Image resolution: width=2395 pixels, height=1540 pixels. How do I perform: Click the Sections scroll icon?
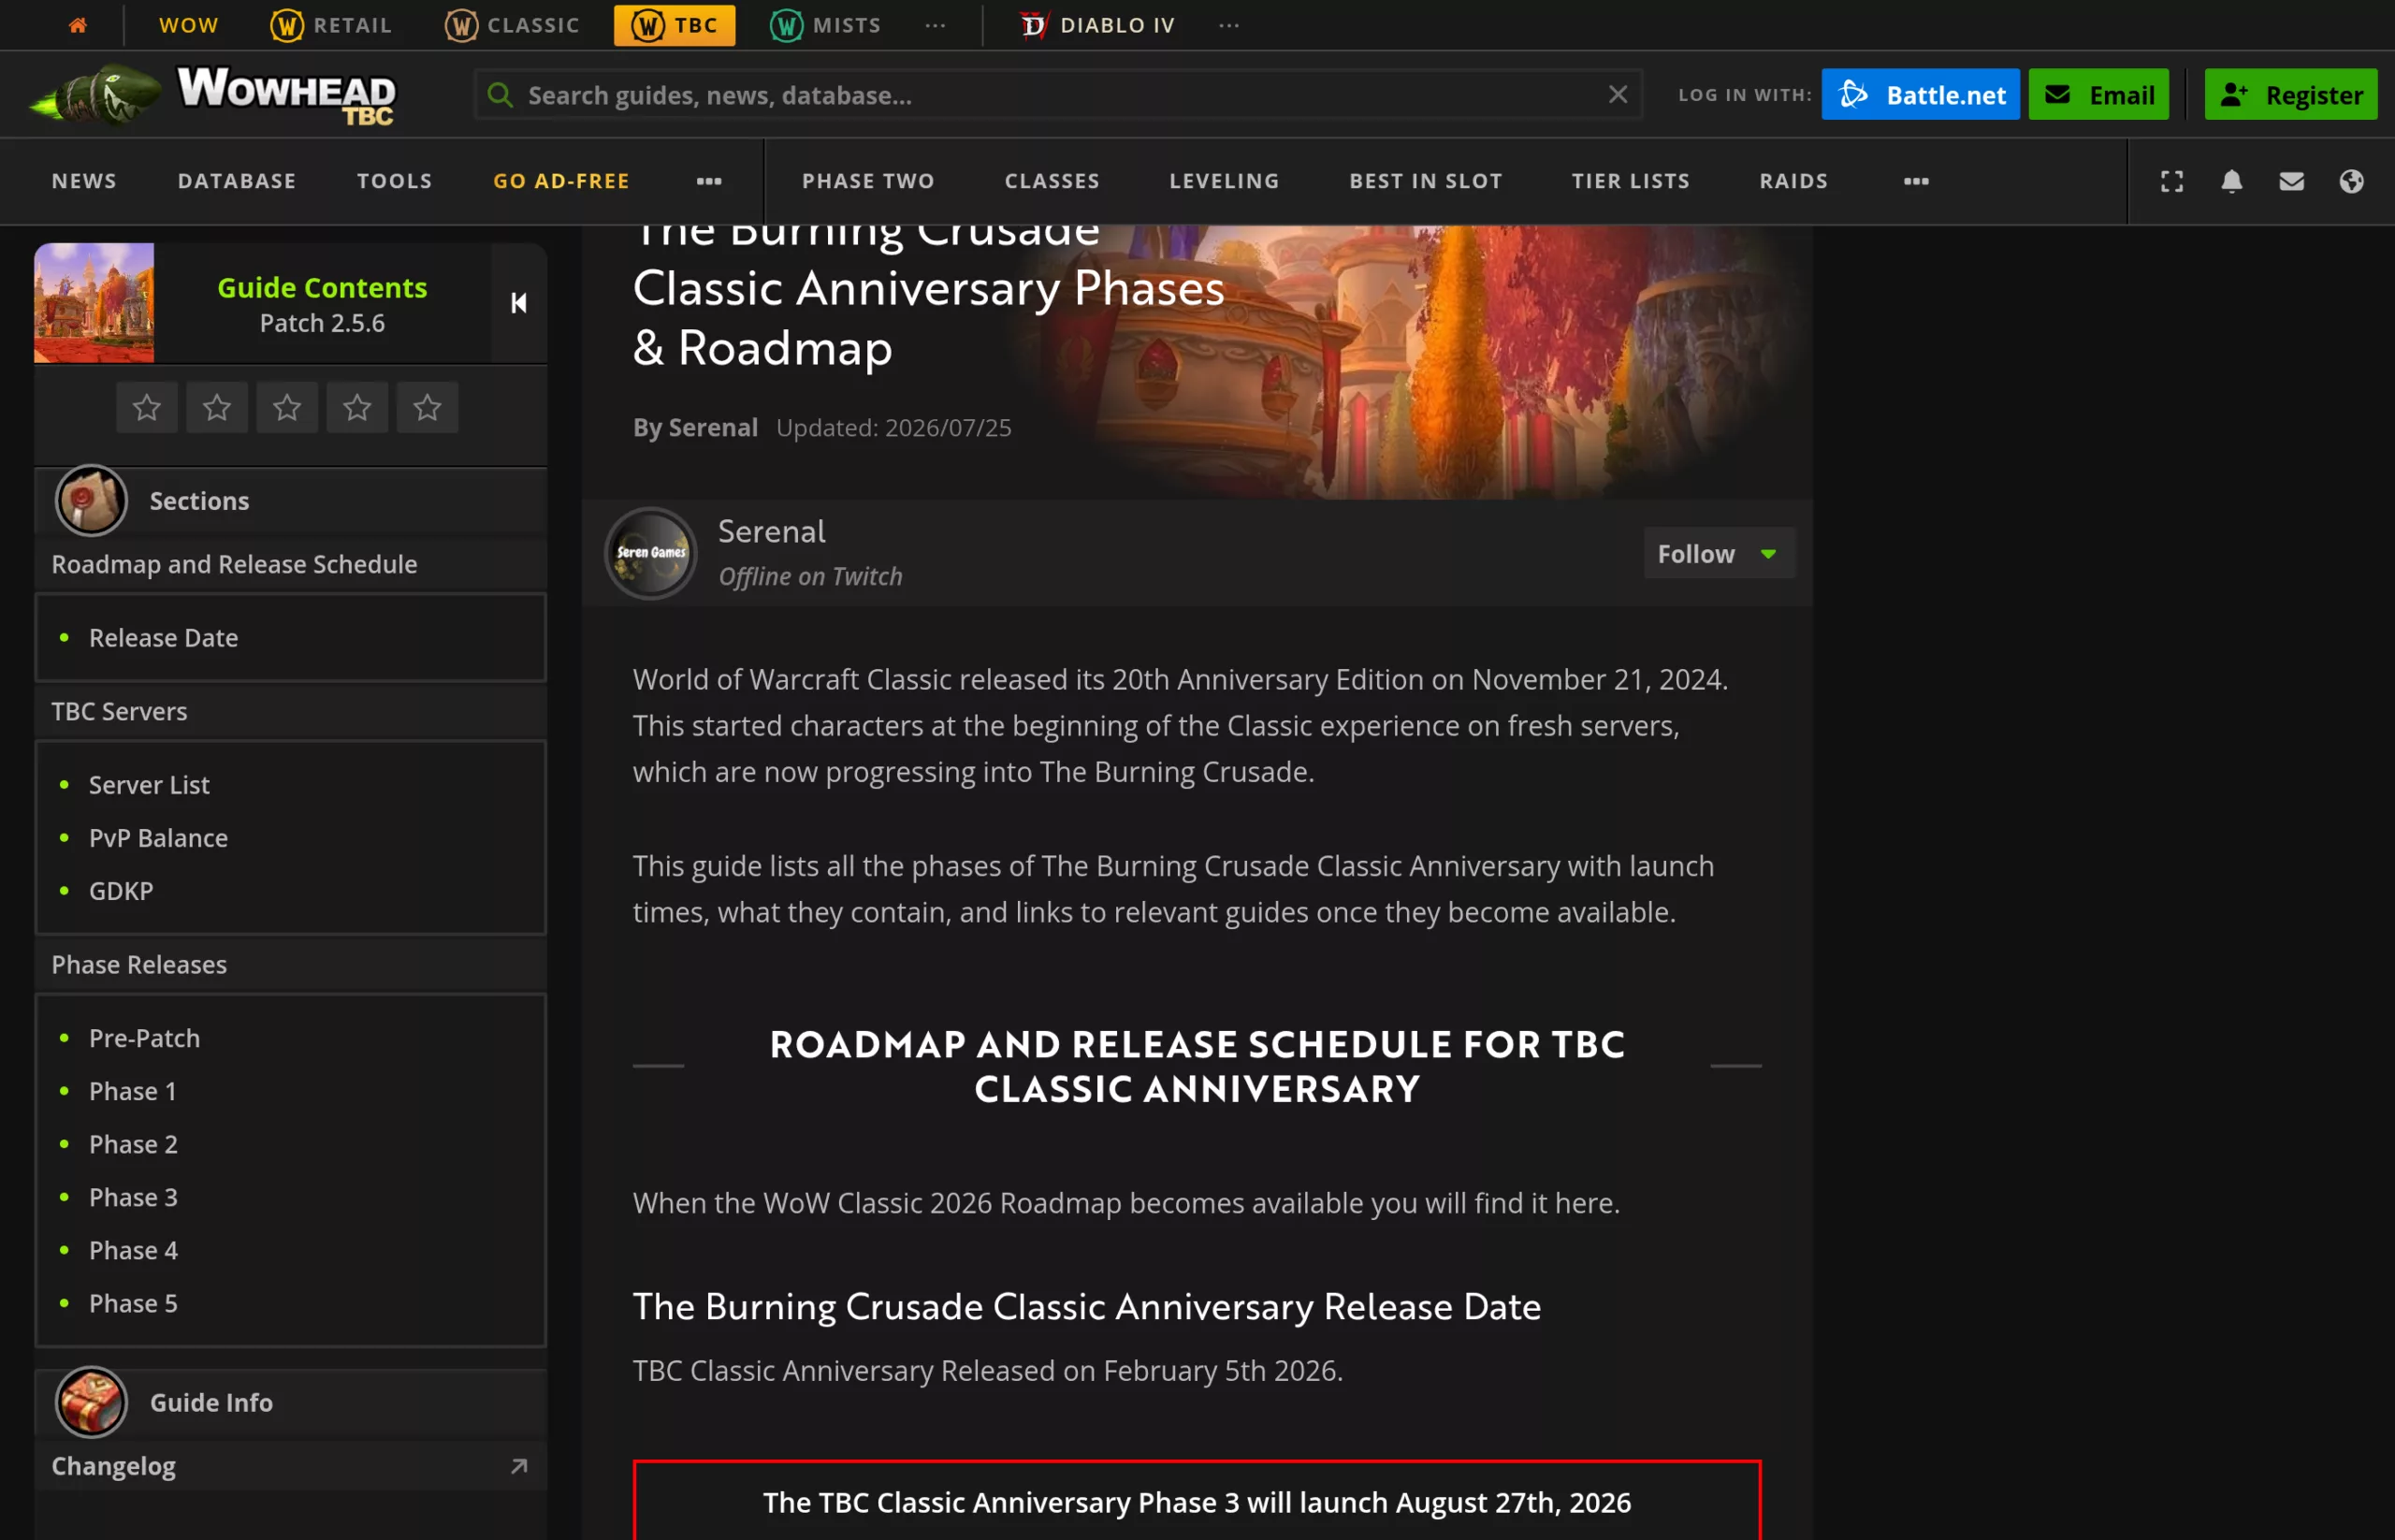(x=91, y=500)
